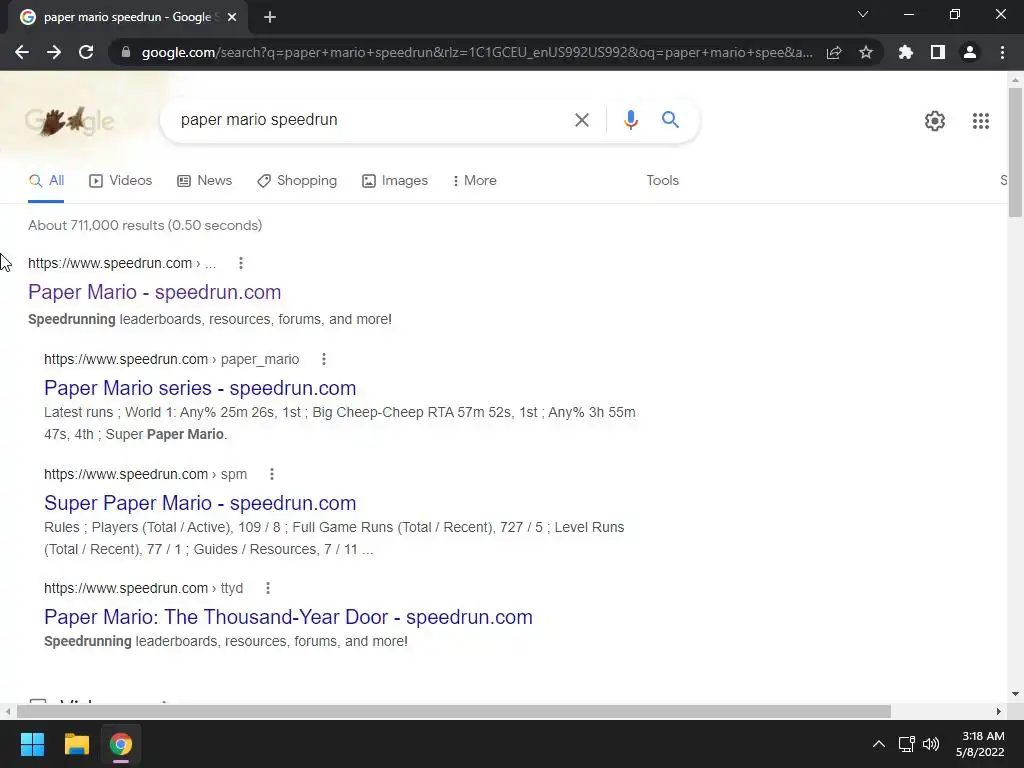The width and height of the screenshot is (1024, 768).
Task: Open the Chrome profile menu
Action: 970,52
